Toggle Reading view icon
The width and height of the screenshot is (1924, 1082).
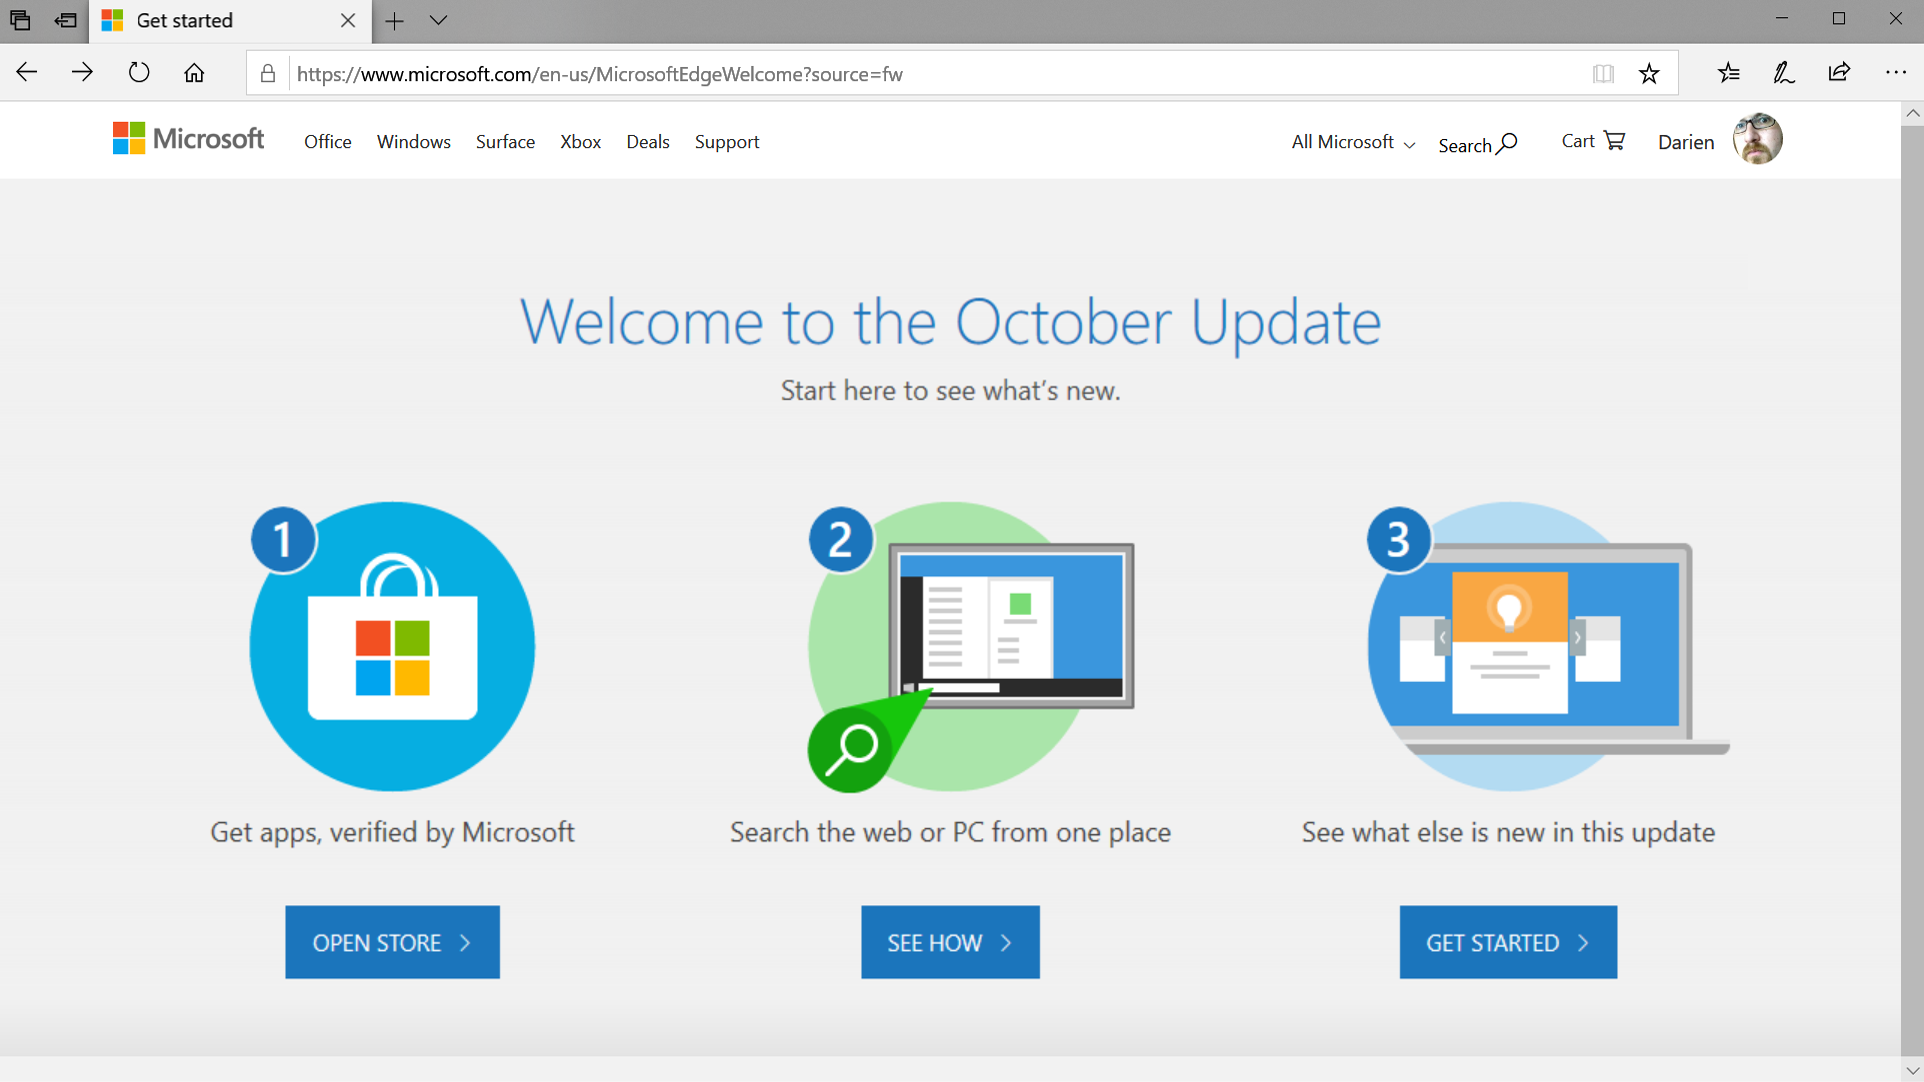(1603, 73)
